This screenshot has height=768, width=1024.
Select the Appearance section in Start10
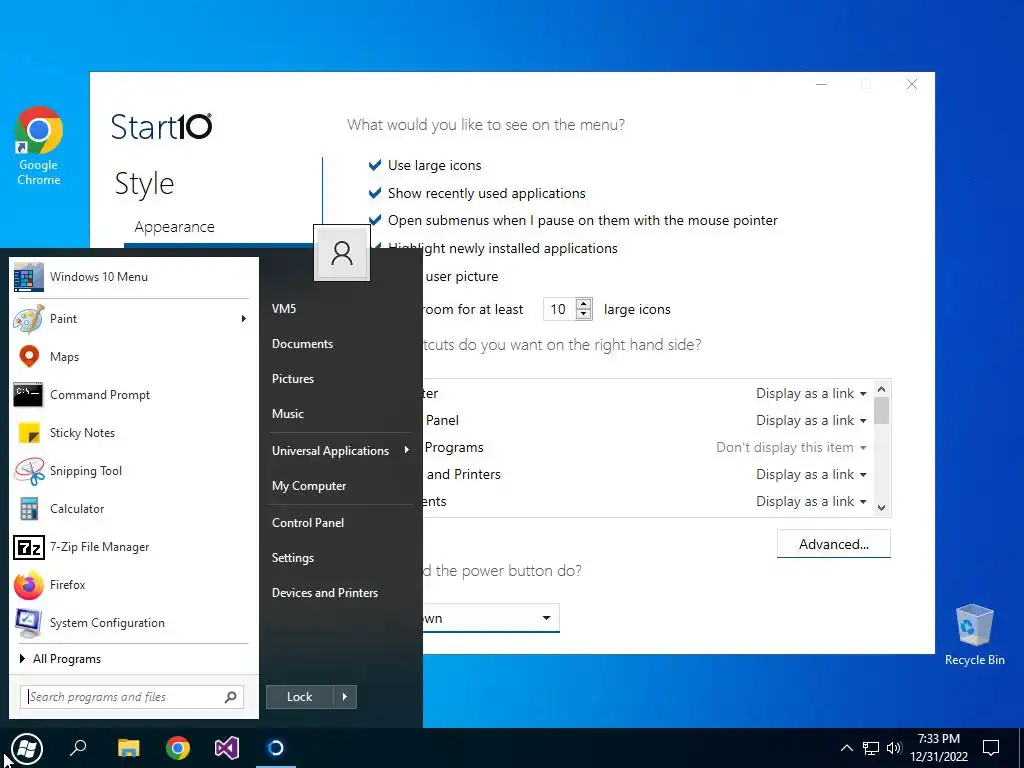point(174,227)
